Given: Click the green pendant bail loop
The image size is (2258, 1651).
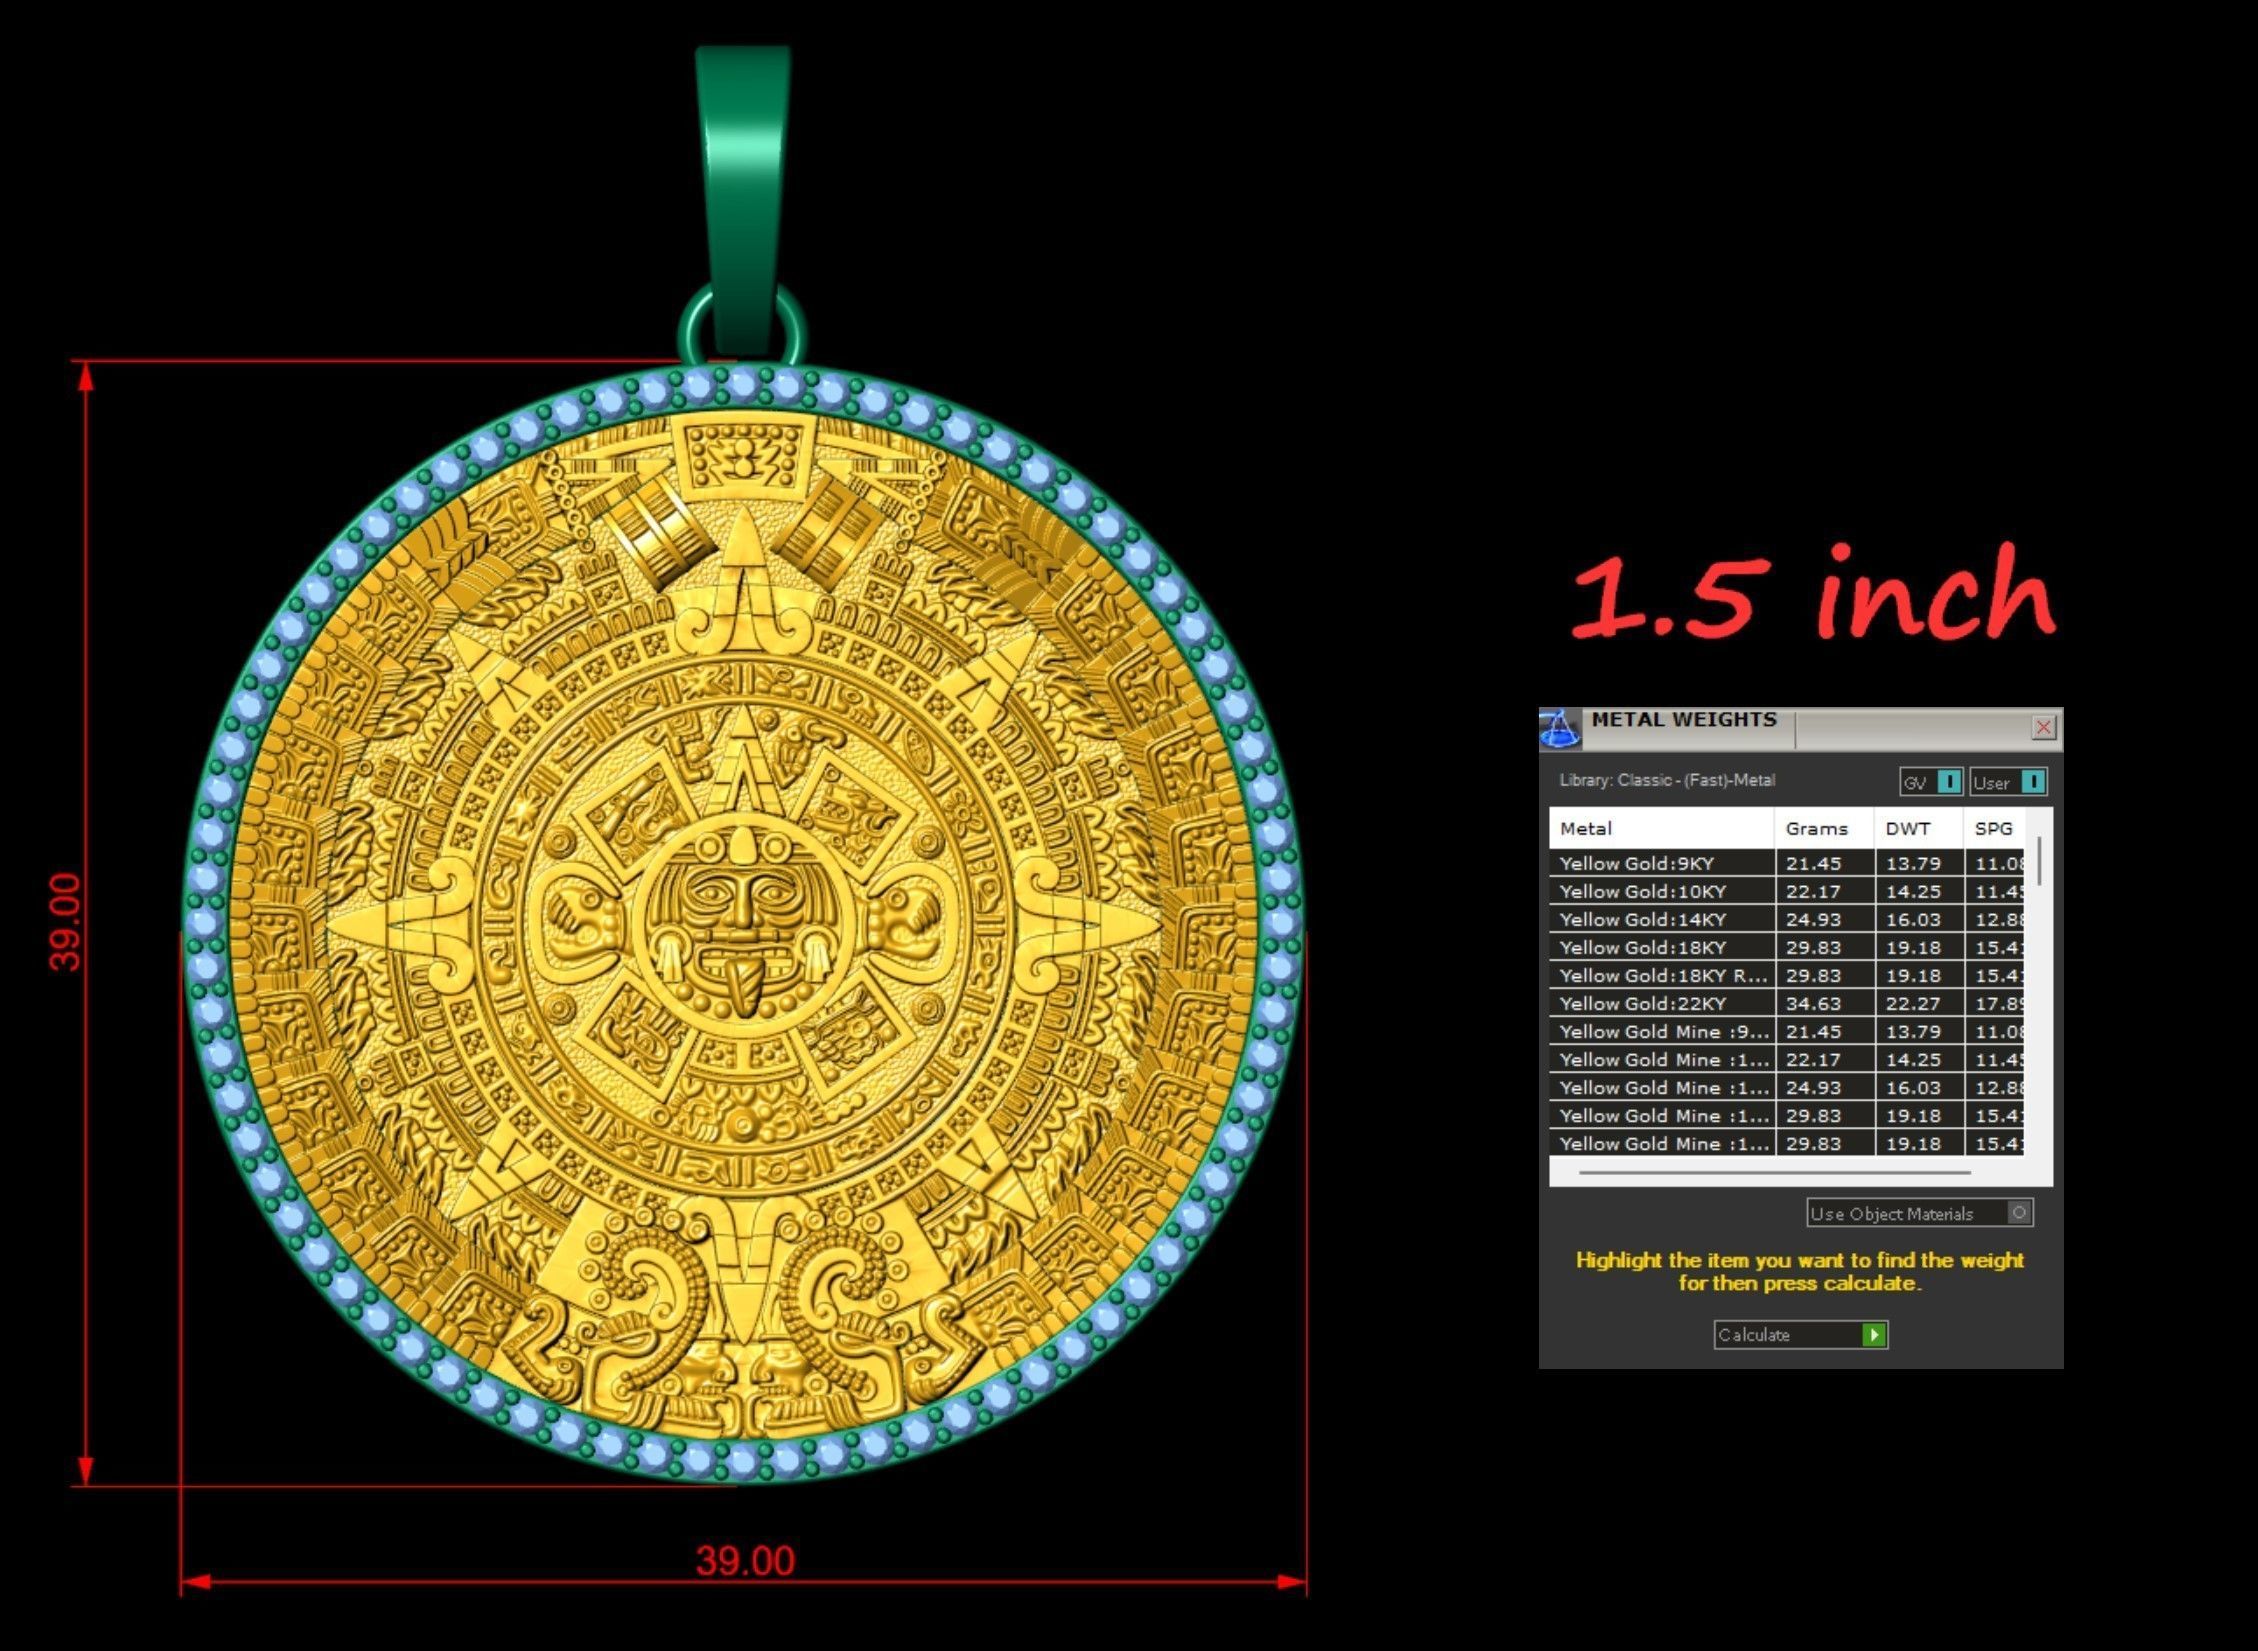Looking at the screenshot, I should pyautogui.click(x=743, y=200).
